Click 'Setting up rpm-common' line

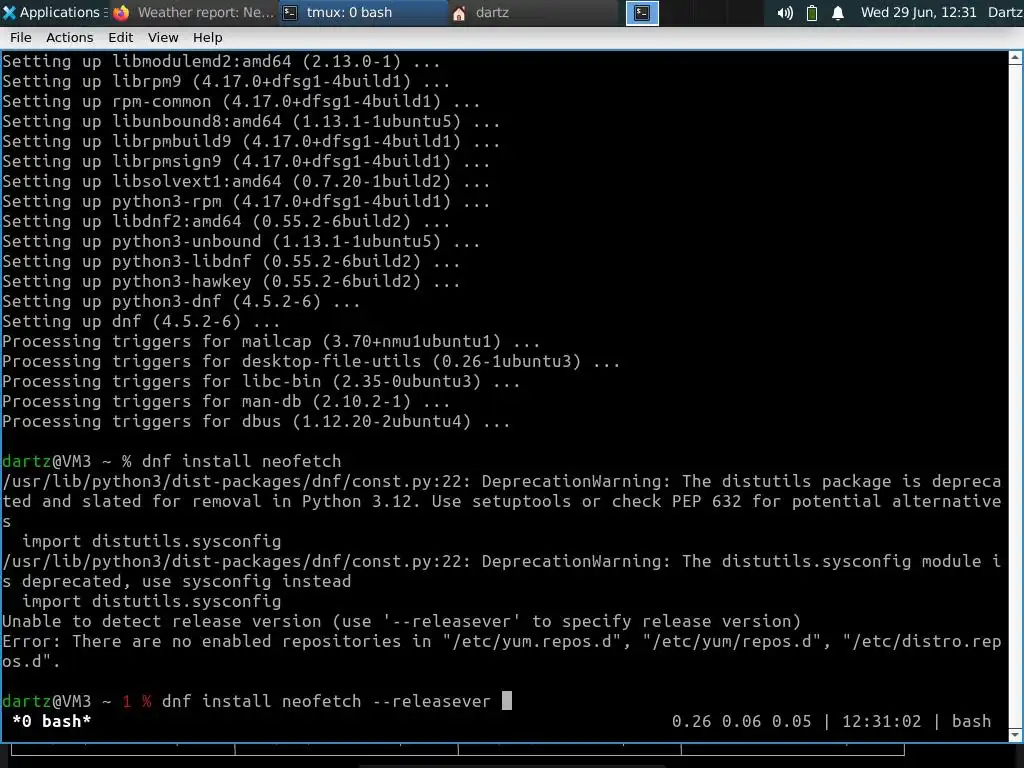coord(241,101)
